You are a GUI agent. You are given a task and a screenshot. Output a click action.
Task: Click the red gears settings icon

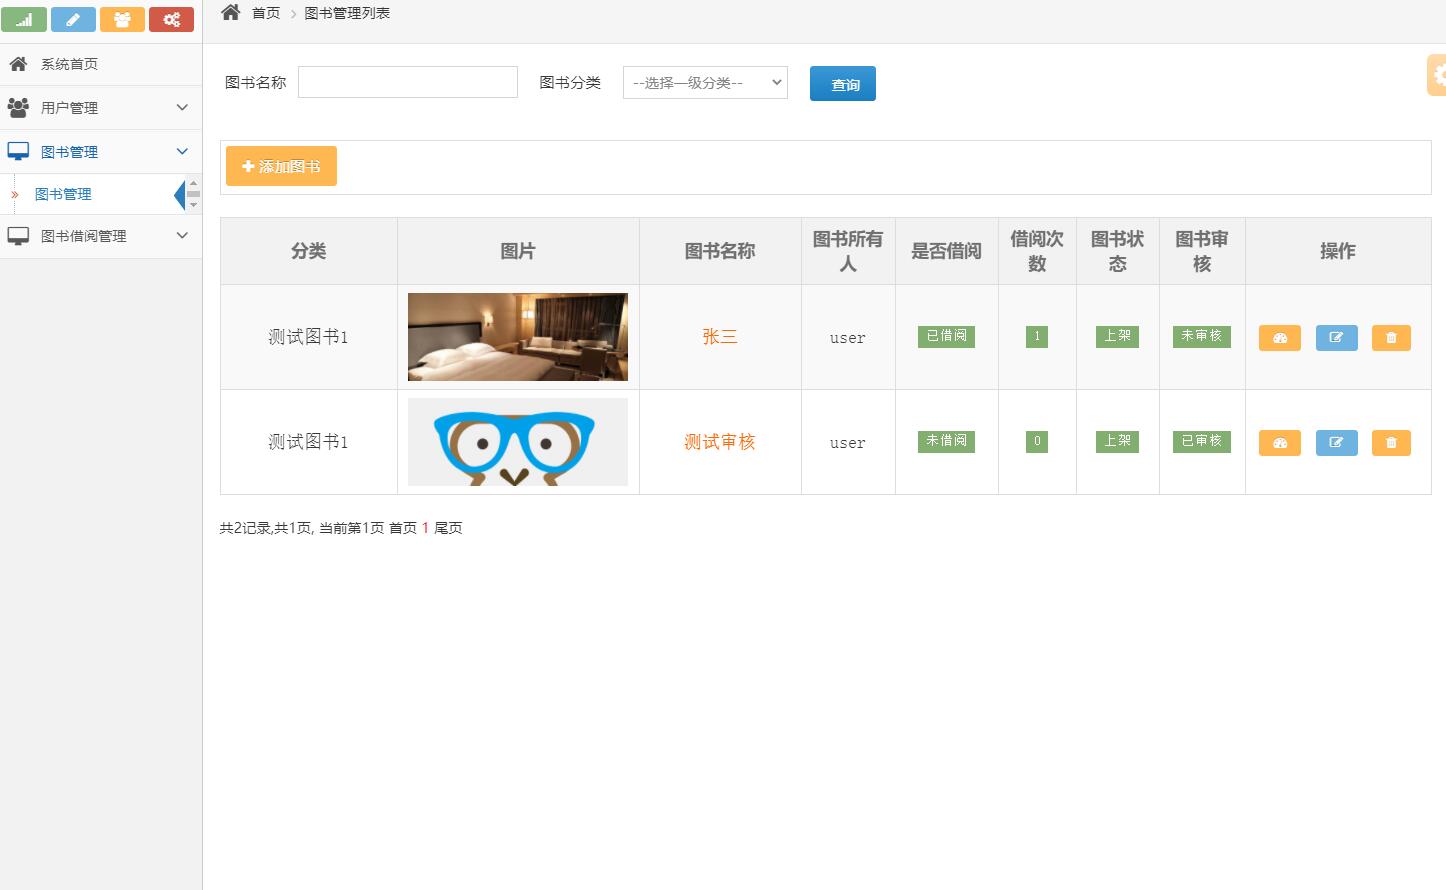(171, 18)
